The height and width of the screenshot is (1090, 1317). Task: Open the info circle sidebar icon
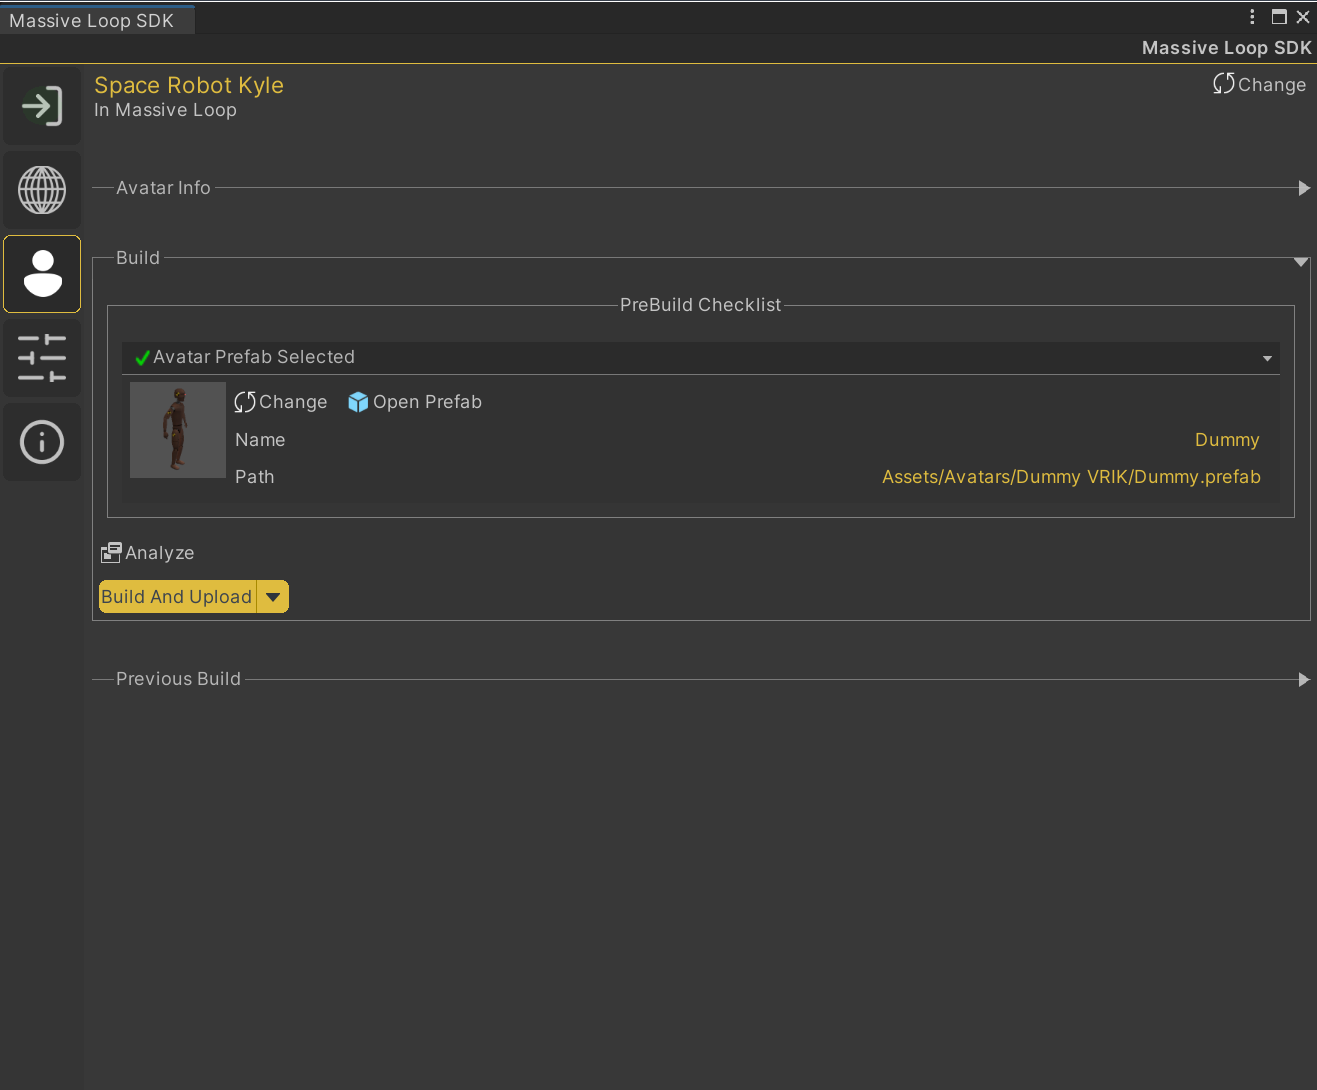pyautogui.click(x=42, y=442)
